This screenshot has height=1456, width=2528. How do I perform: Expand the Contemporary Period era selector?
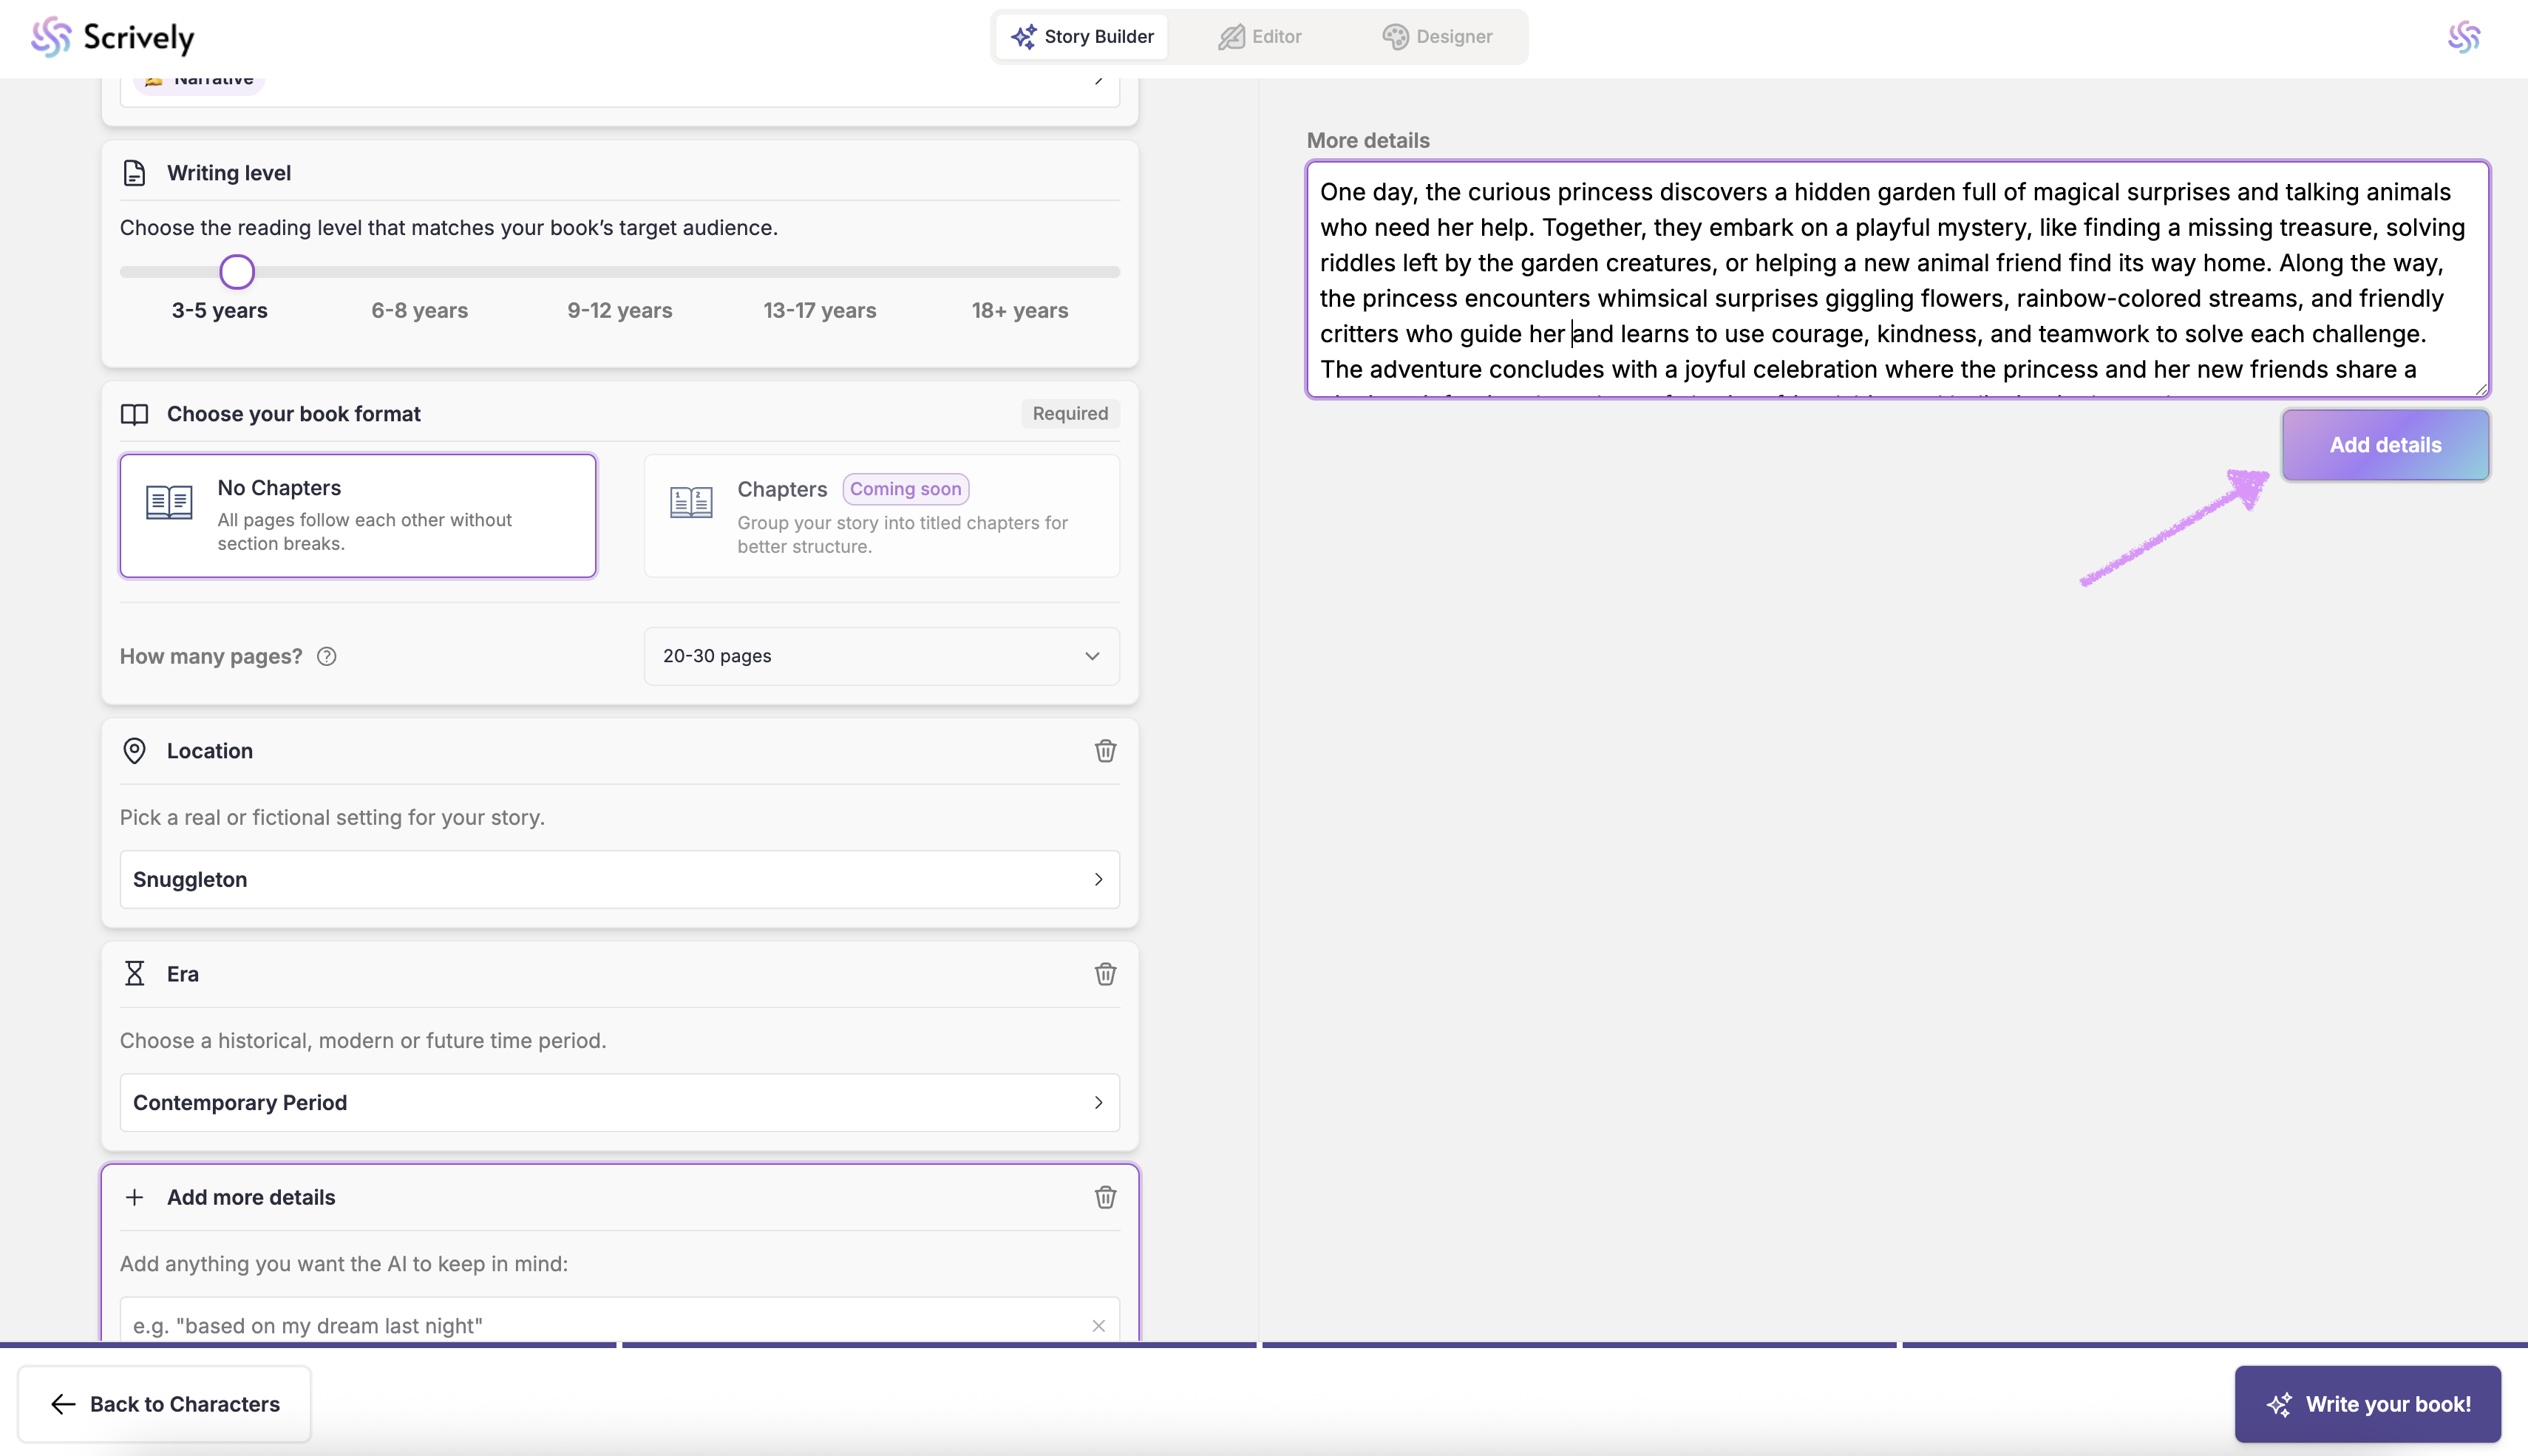(619, 1102)
